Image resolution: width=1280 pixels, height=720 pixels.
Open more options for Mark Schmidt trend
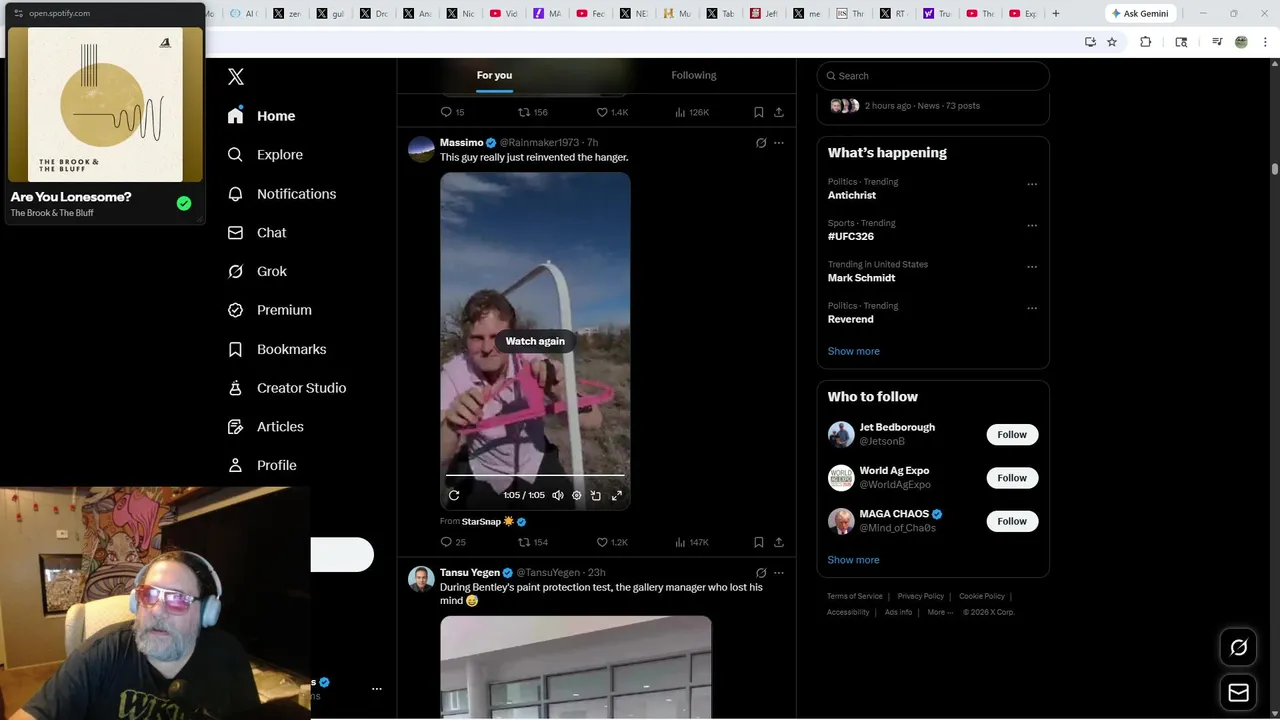(x=1032, y=267)
